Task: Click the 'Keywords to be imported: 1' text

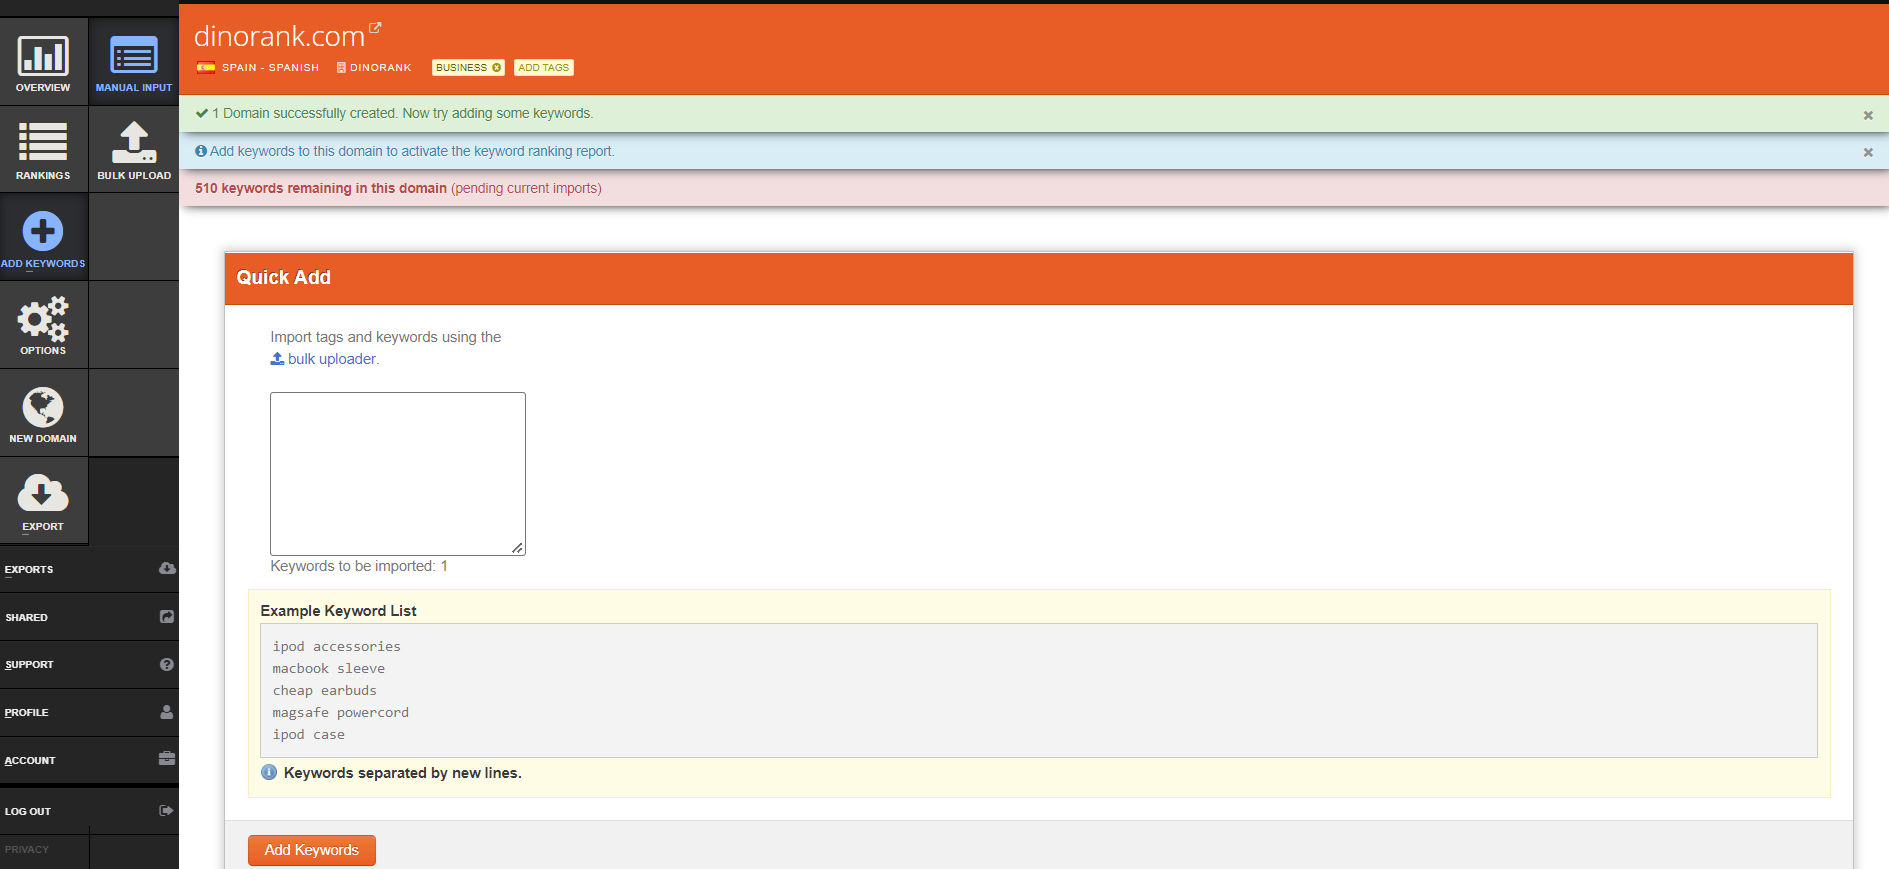Action: tap(359, 566)
